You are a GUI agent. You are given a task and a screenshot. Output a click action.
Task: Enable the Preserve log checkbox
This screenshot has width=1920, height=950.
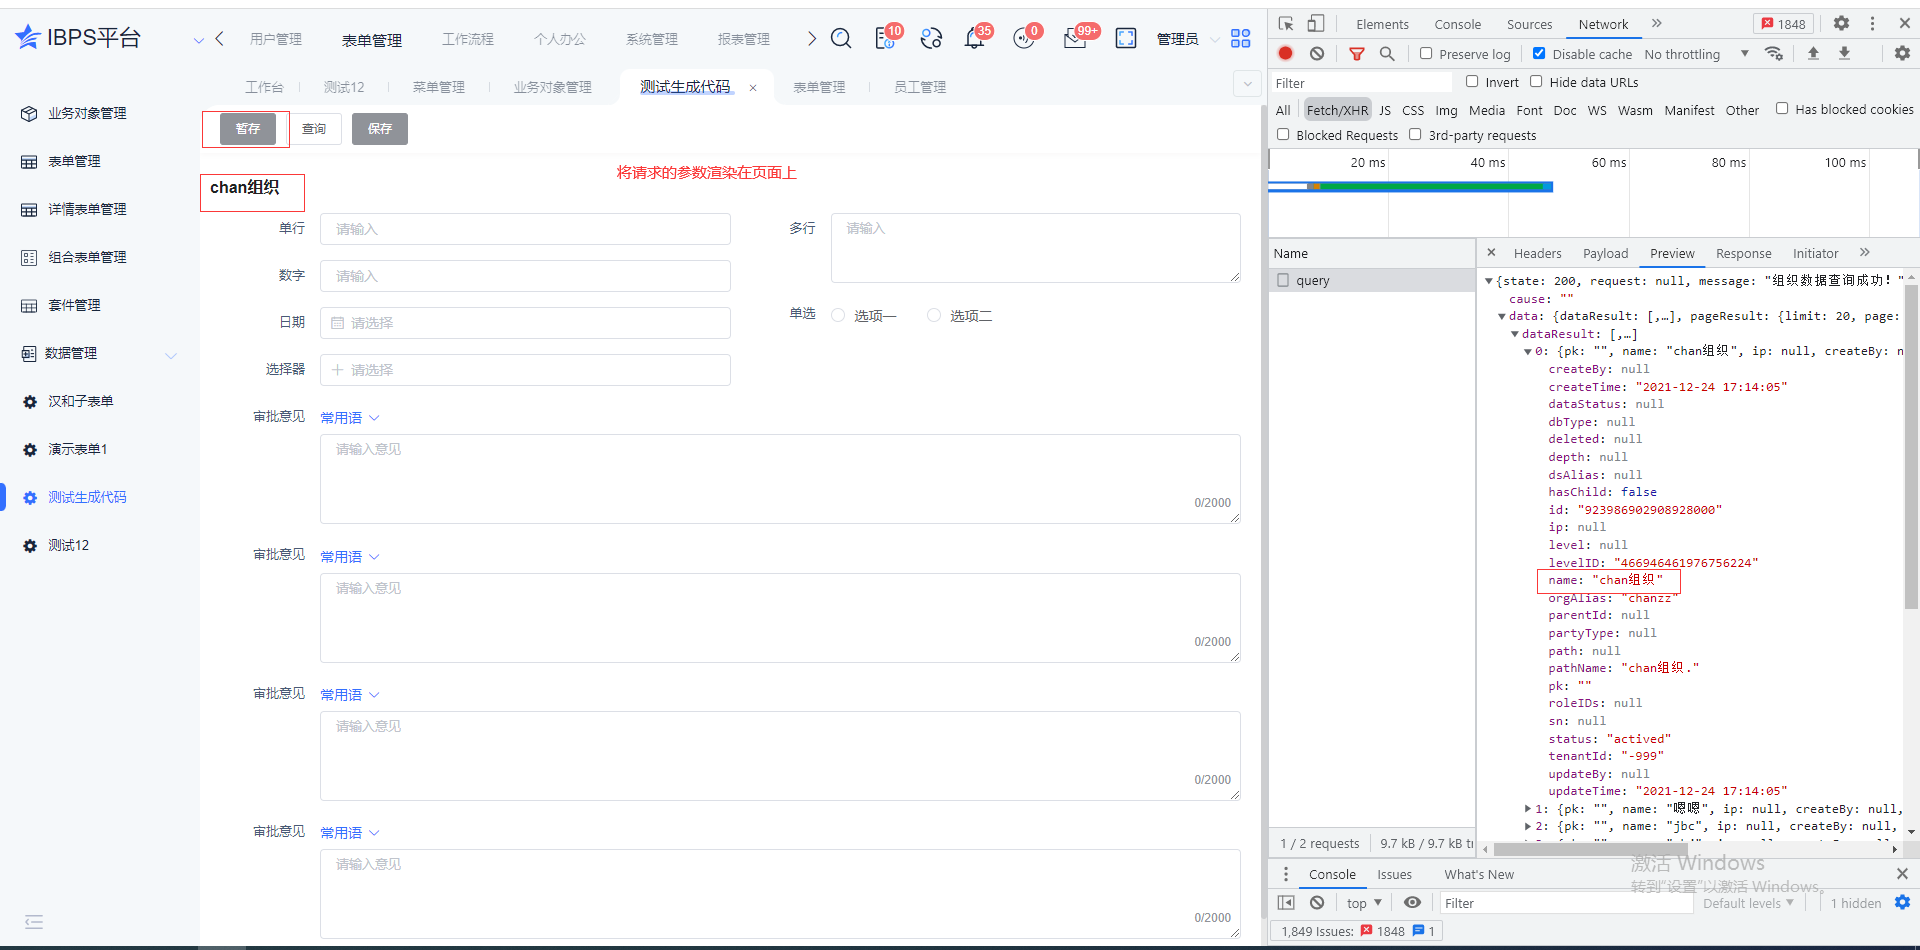click(x=1426, y=54)
